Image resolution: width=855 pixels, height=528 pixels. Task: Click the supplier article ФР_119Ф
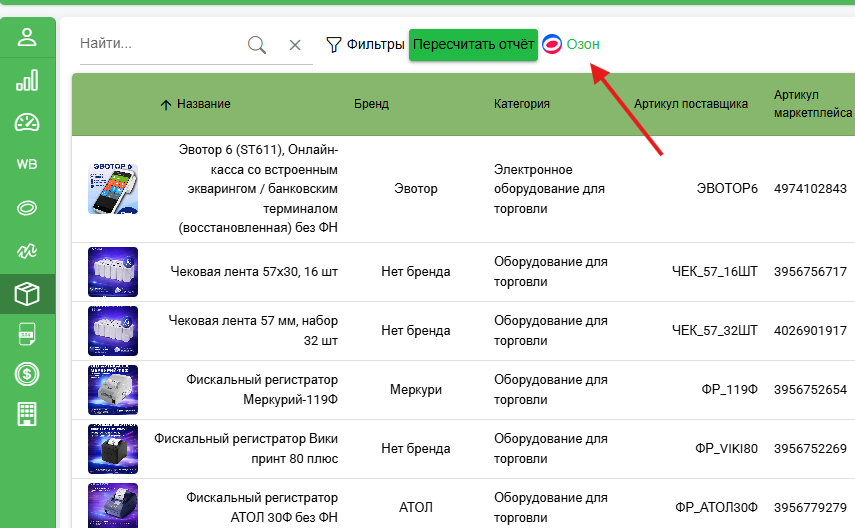click(x=729, y=389)
